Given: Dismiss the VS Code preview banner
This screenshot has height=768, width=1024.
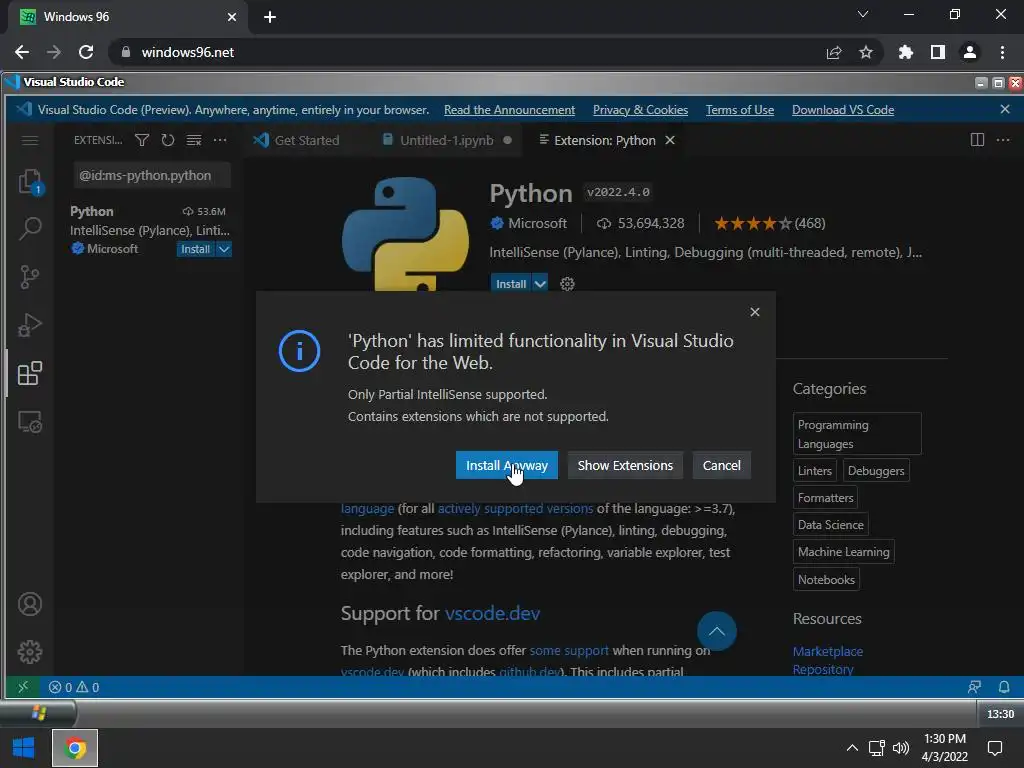Looking at the screenshot, I should point(1005,109).
